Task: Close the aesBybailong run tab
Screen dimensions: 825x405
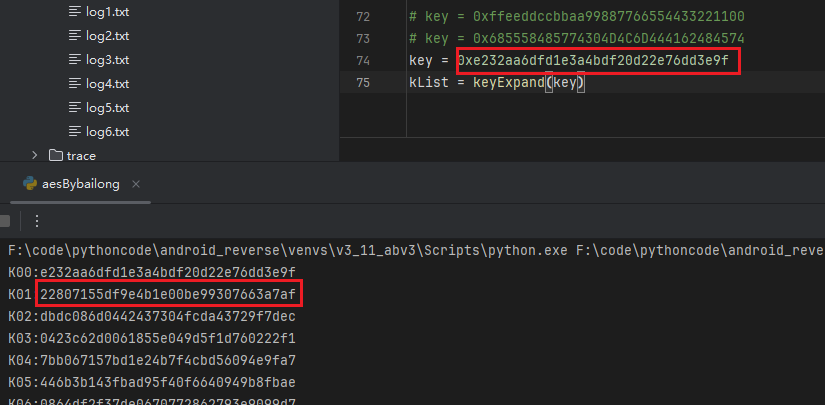Action: [136, 184]
